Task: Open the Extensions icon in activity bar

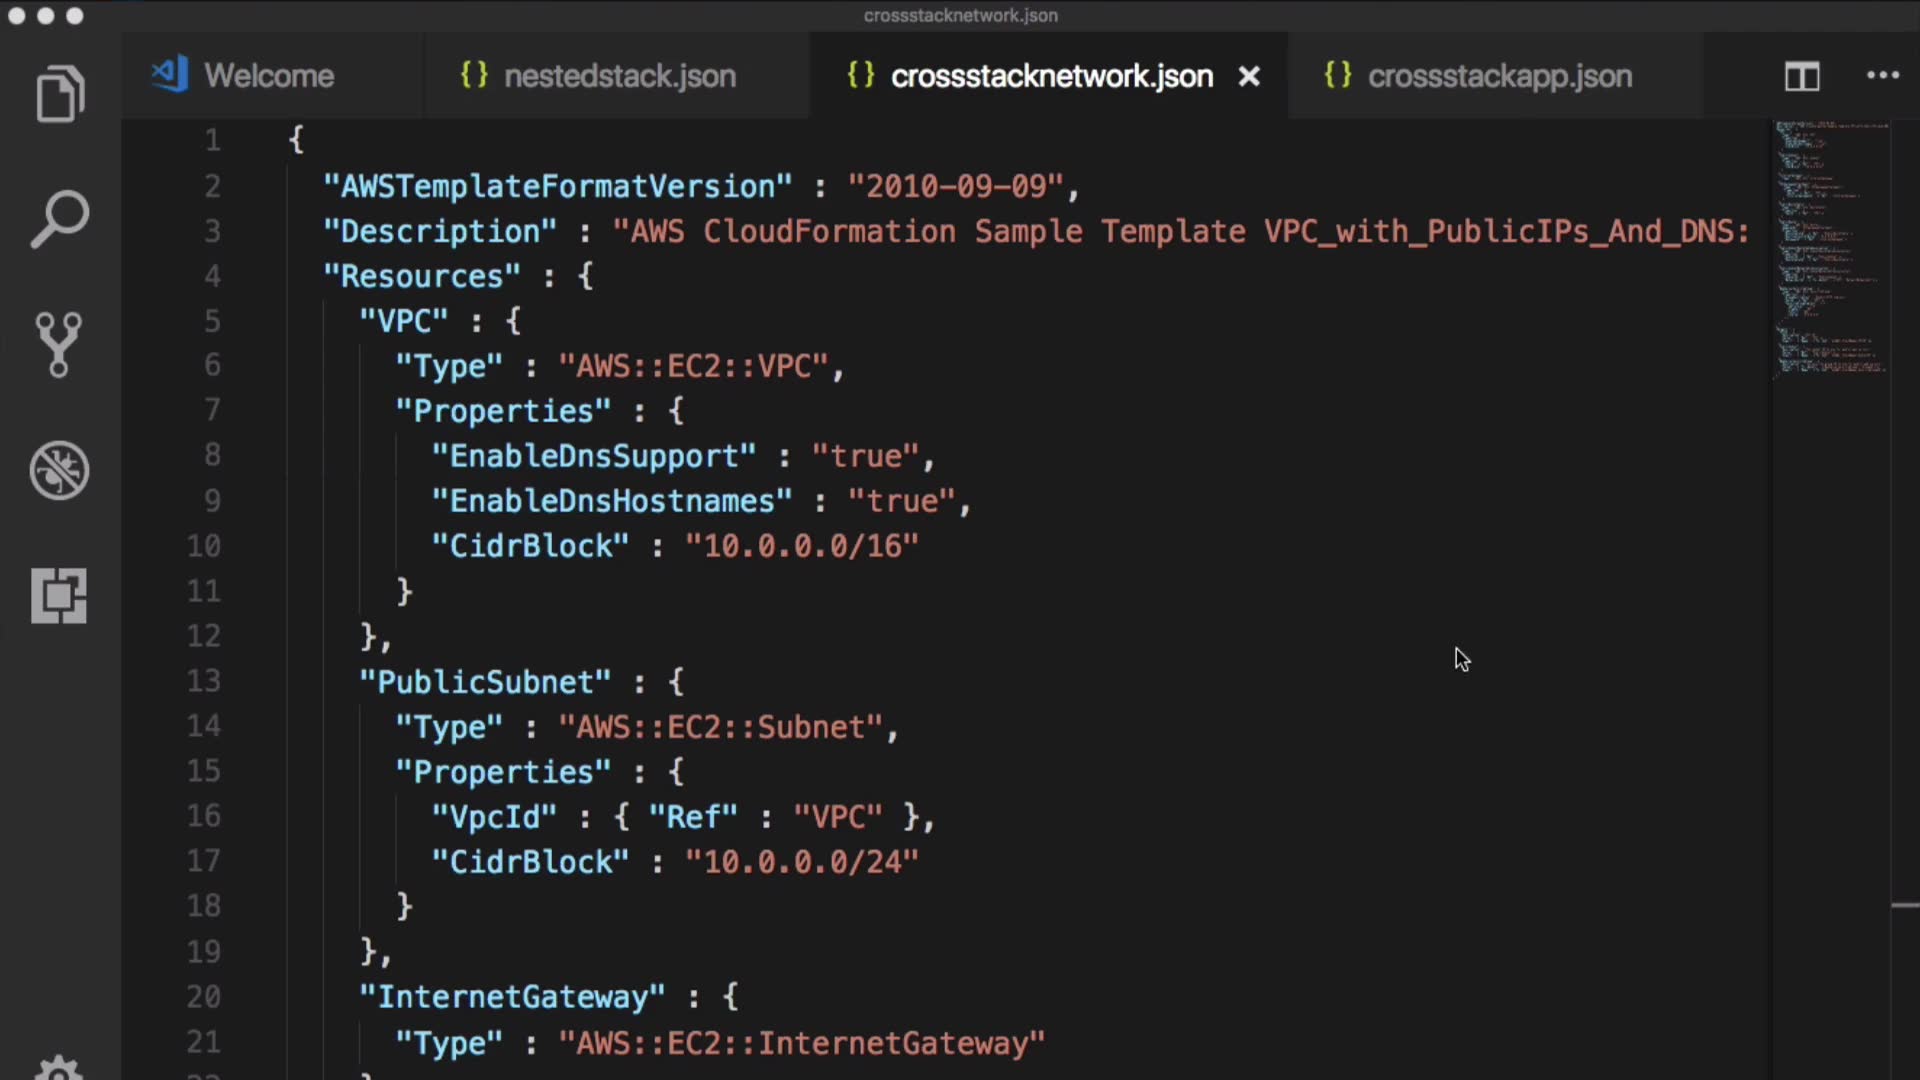Action: coord(59,596)
